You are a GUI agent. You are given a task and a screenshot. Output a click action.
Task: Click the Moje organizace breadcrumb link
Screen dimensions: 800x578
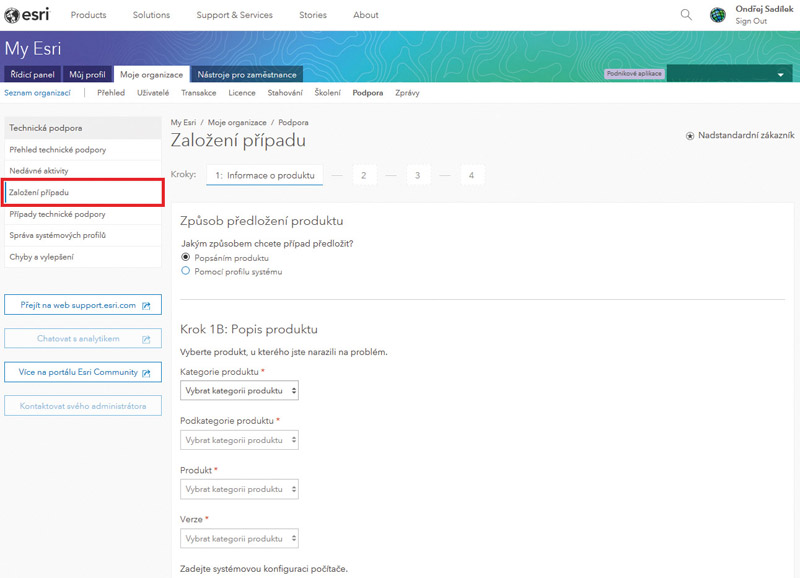(237, 122)
